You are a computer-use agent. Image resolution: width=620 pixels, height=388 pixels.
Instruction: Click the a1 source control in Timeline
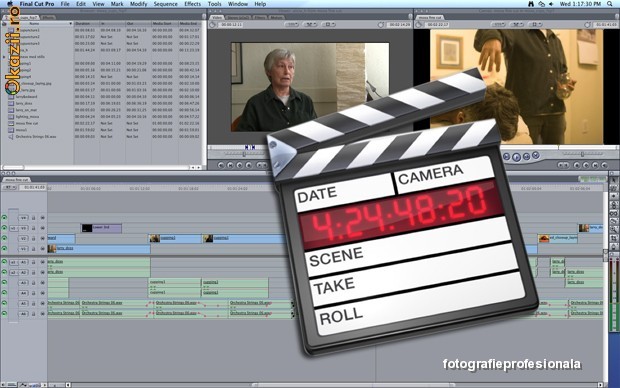[13, 262]
